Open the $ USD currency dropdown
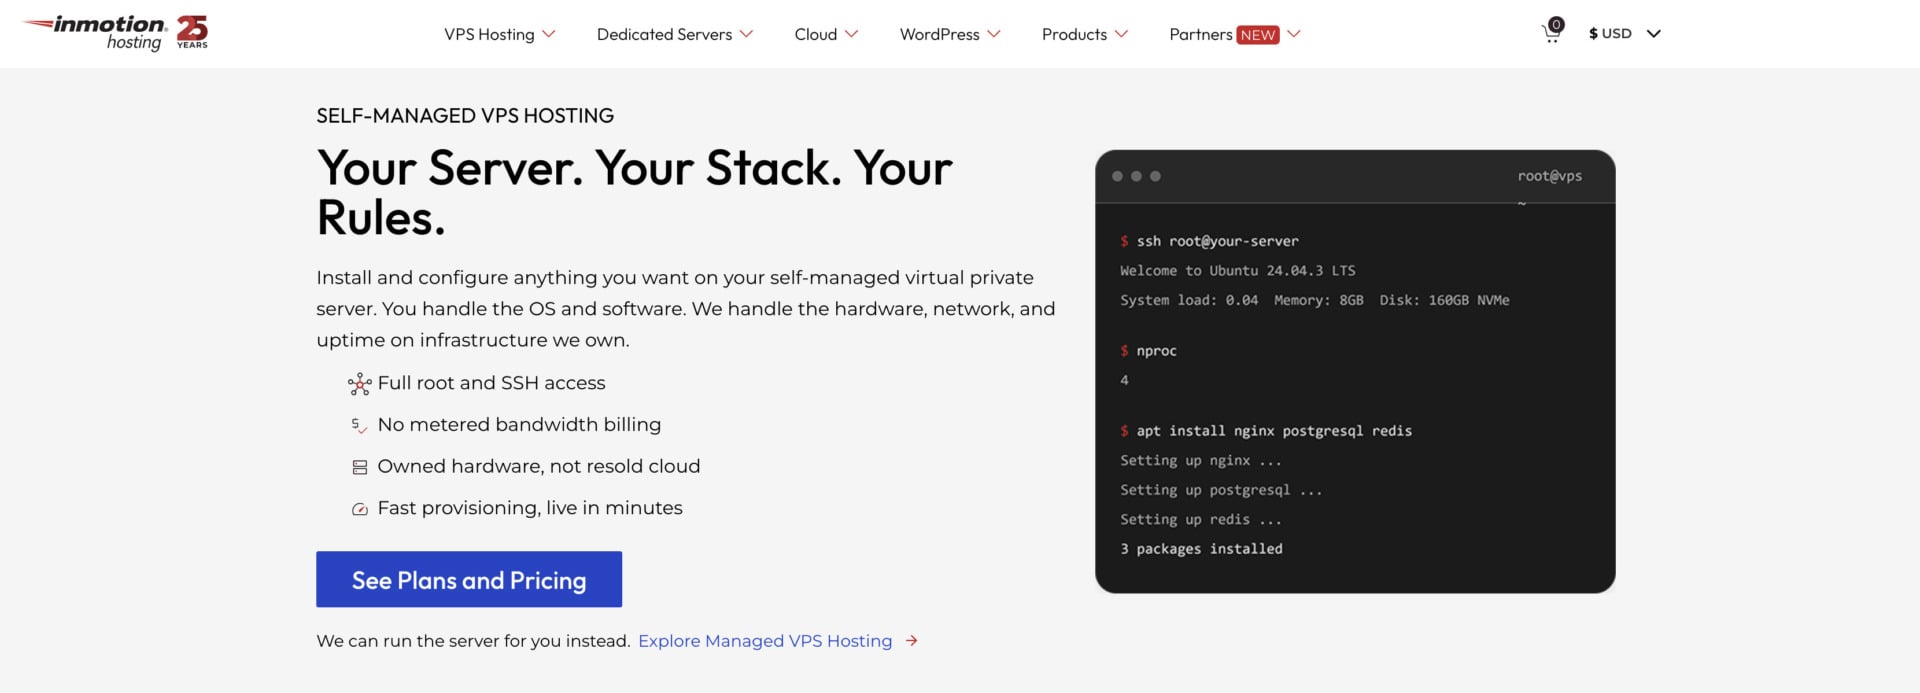The image size is (1920, 693). pyautogui.click(x=1624, y=33)
